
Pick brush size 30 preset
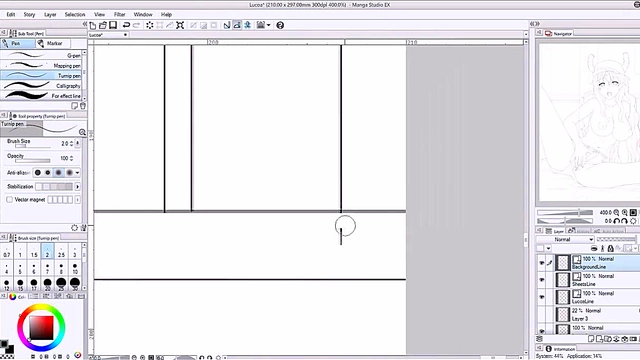pos(75,284)
